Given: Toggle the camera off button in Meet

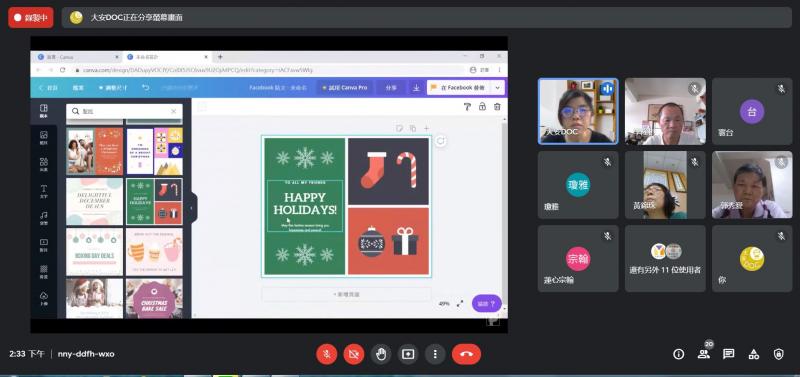Looking at the screenshot, I should pos(354,354).
